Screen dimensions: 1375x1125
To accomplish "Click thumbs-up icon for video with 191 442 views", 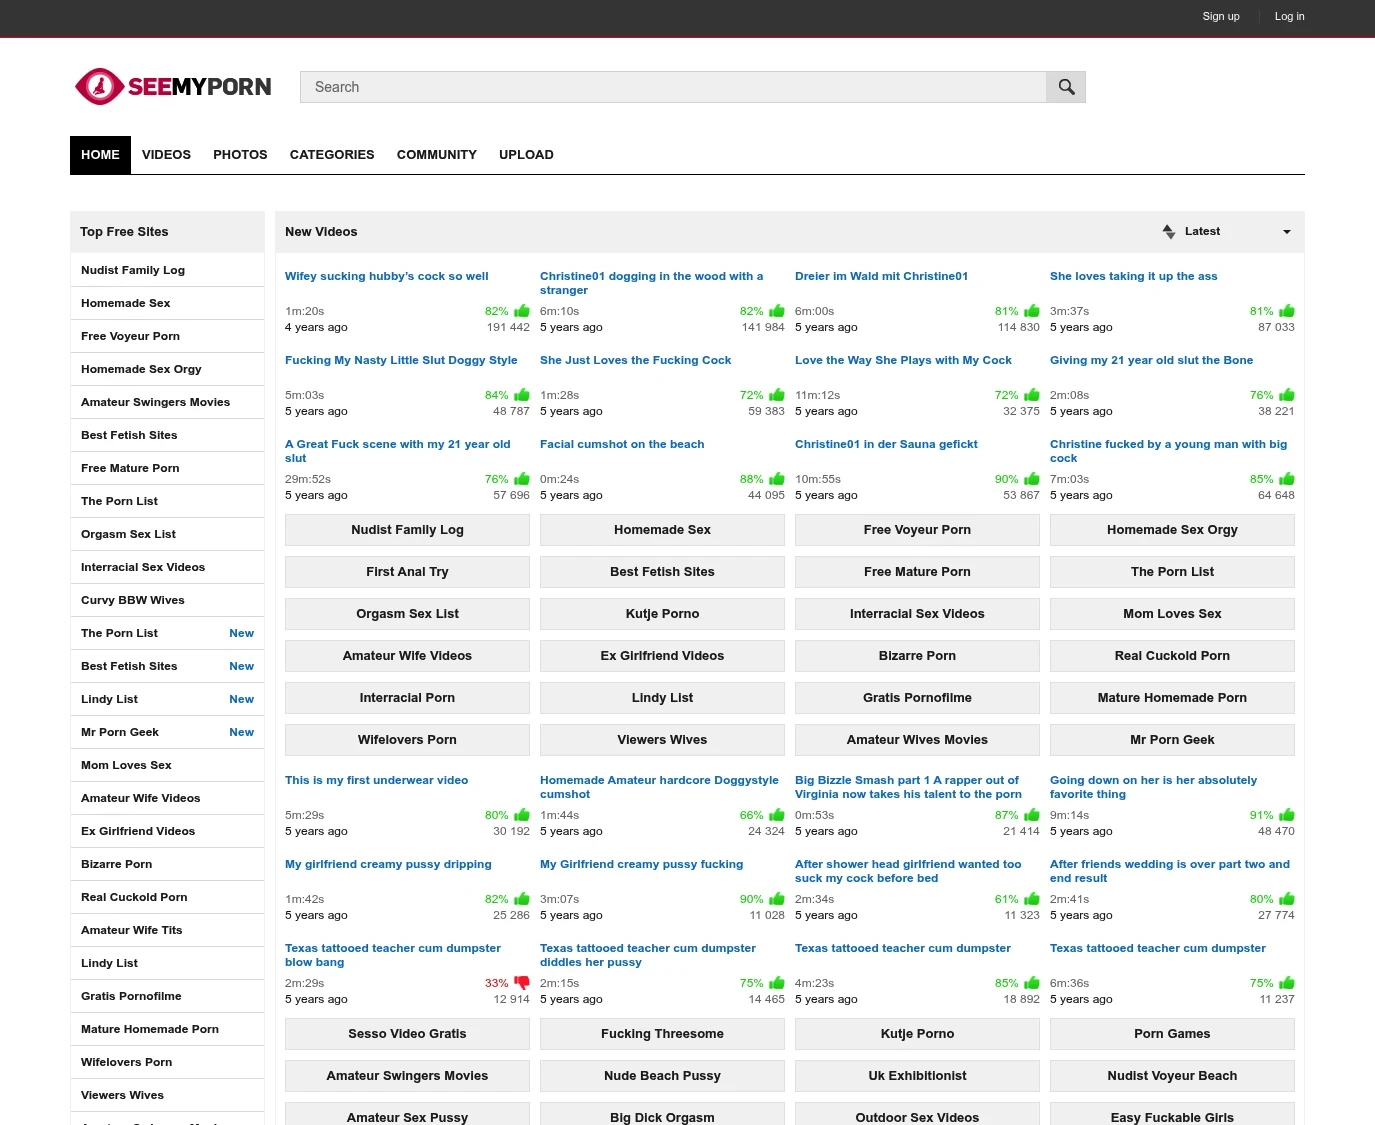I will coord(522,311).
